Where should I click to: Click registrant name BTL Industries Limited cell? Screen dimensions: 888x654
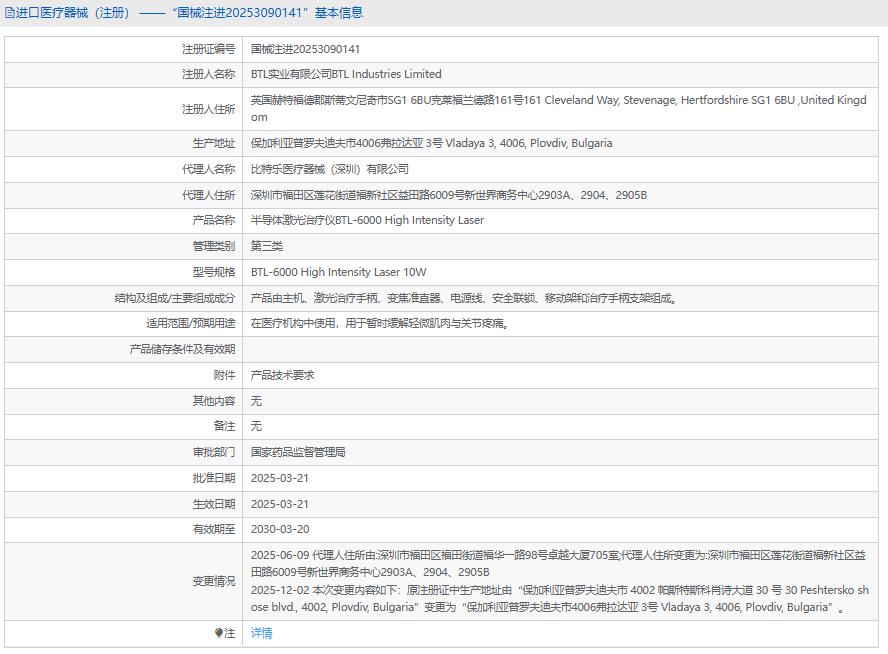pyautogui.click(x=346, y=74)
